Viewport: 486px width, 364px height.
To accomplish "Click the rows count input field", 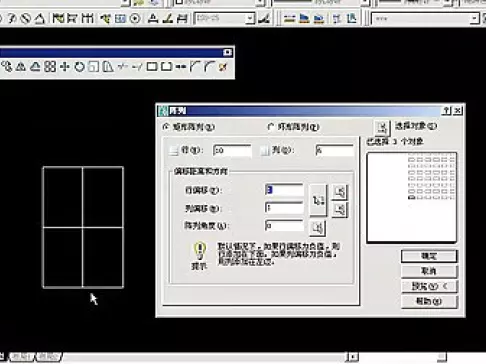I will coord(232,150).
